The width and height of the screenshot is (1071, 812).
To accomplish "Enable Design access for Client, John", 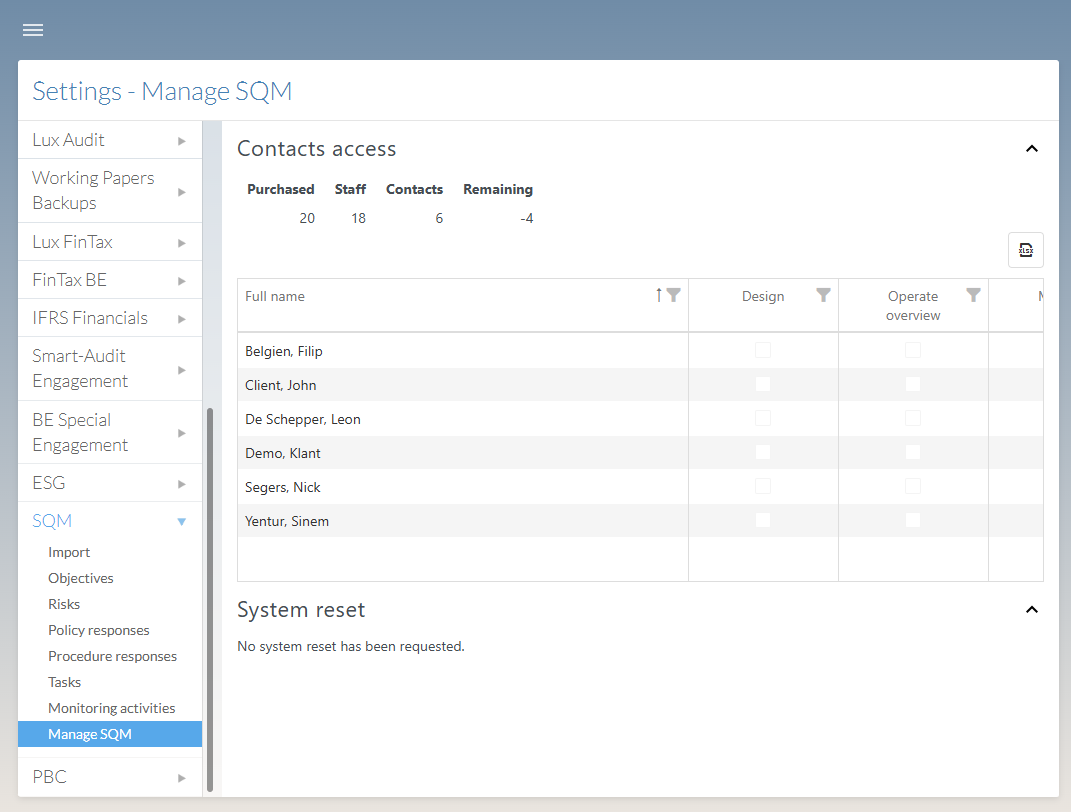I will coord(763,384).
